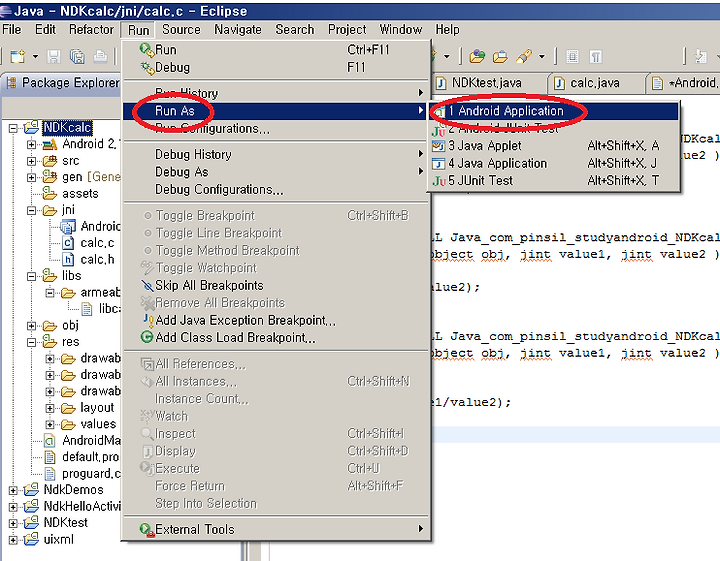Expand the obj folder node
The height and width of the screenshot is (561, 720).
[31, 326]
